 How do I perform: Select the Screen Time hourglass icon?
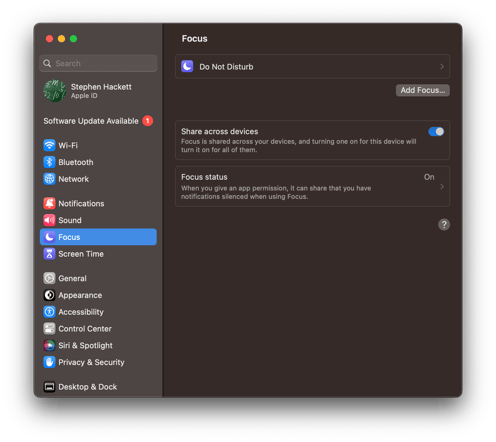point(49,254)
